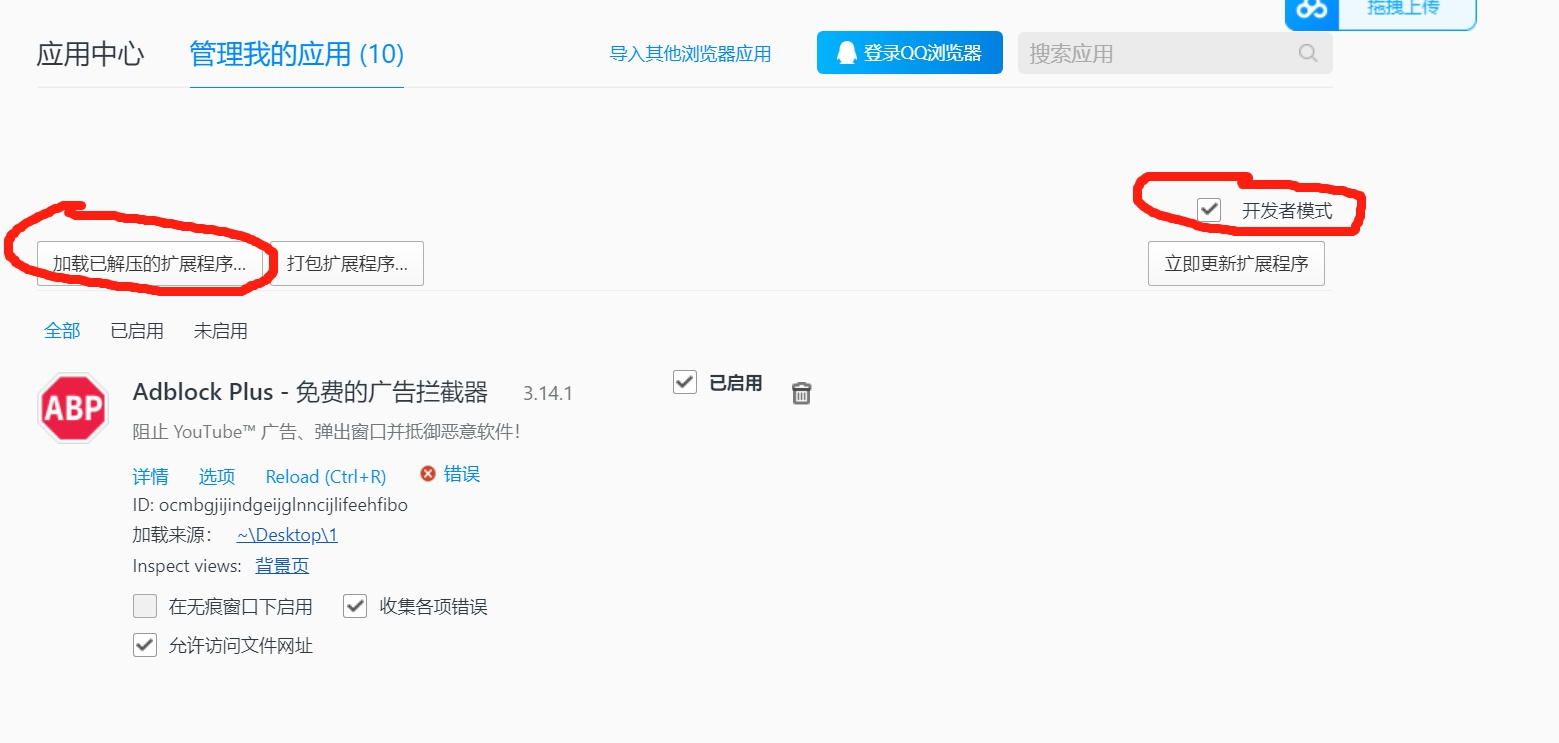Open the ~\Desktop\1 source path link
1559x743 pixels.
pyautogui.click(x=287, y=535)
